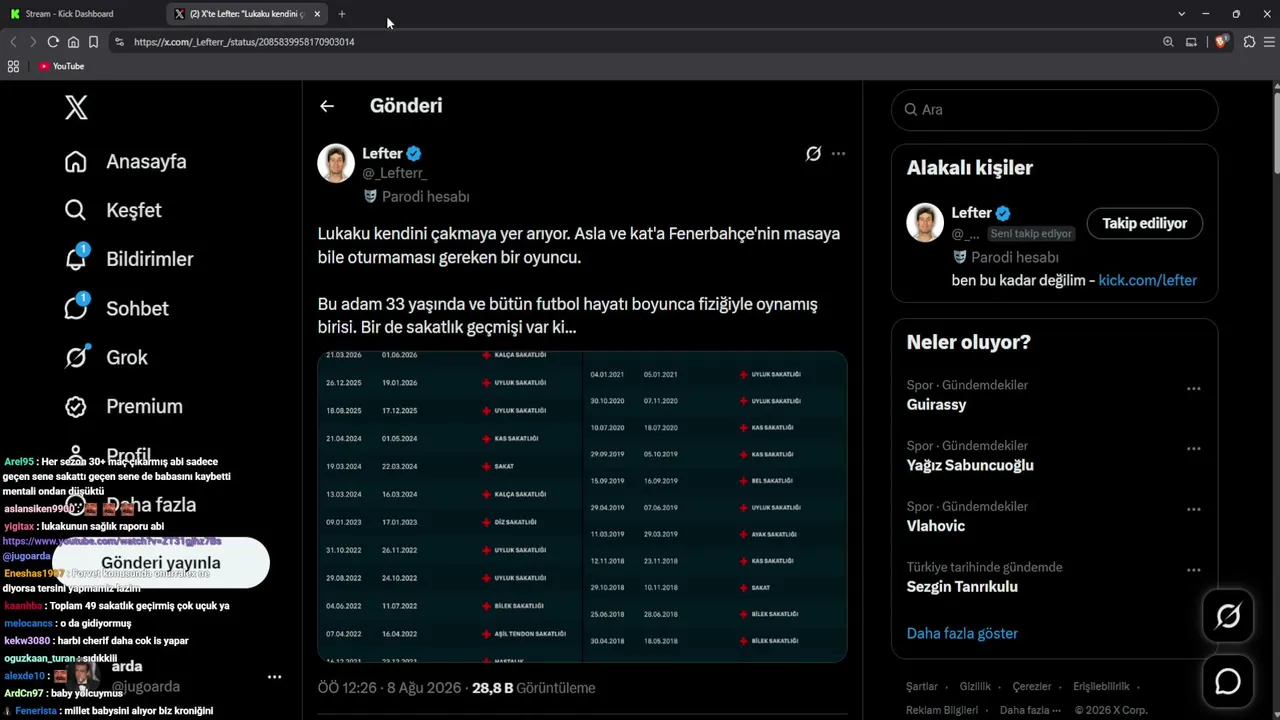
Task: Switch to Stream - Kick Dashboard tab
Action: 82,14
